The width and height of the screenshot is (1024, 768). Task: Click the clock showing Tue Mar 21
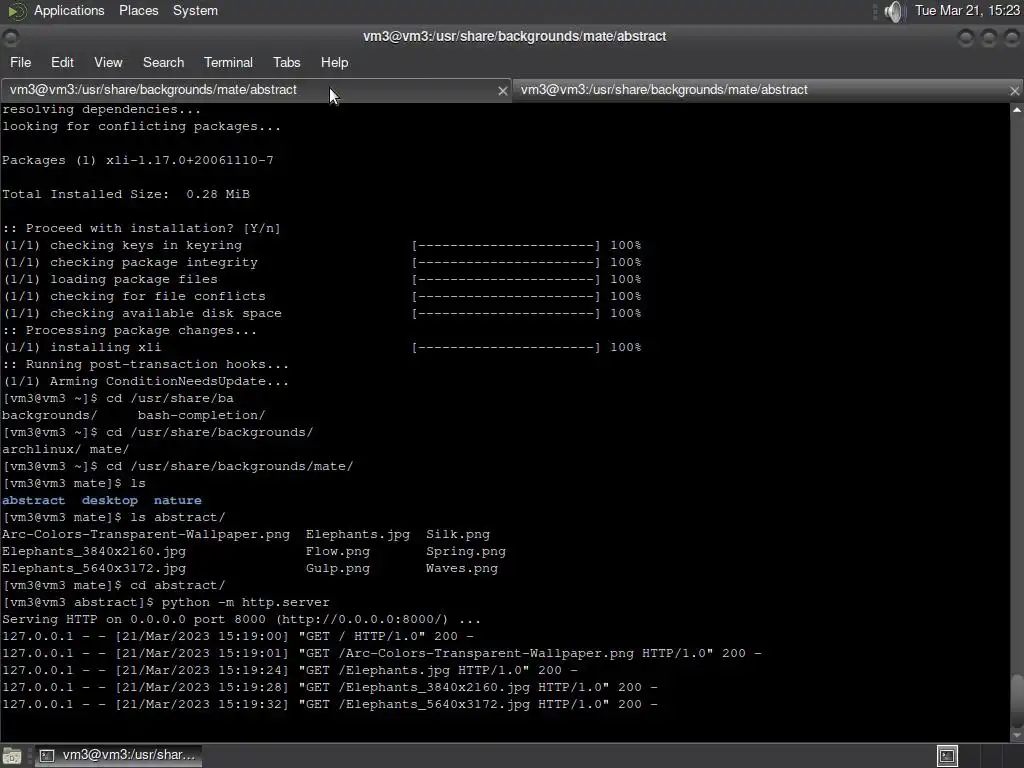967,10
